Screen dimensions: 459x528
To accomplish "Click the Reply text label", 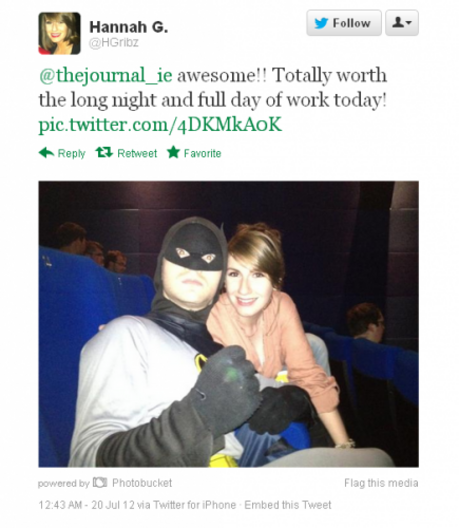I will (x=72, y=154).
